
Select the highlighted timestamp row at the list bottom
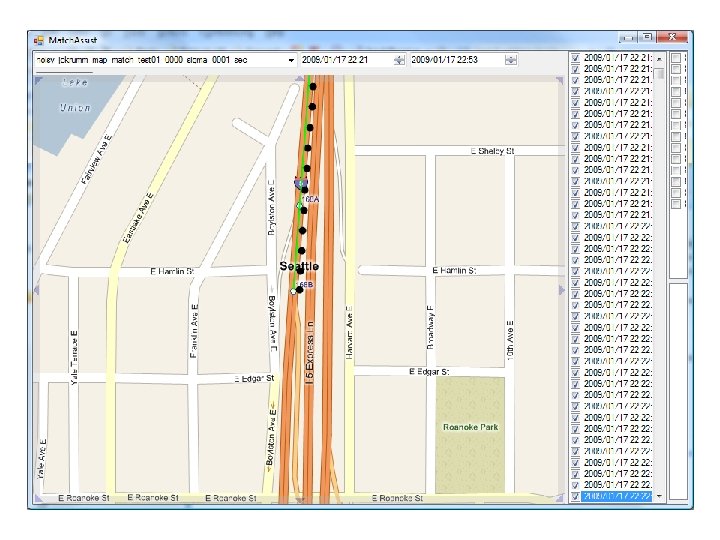pos(616,496)
